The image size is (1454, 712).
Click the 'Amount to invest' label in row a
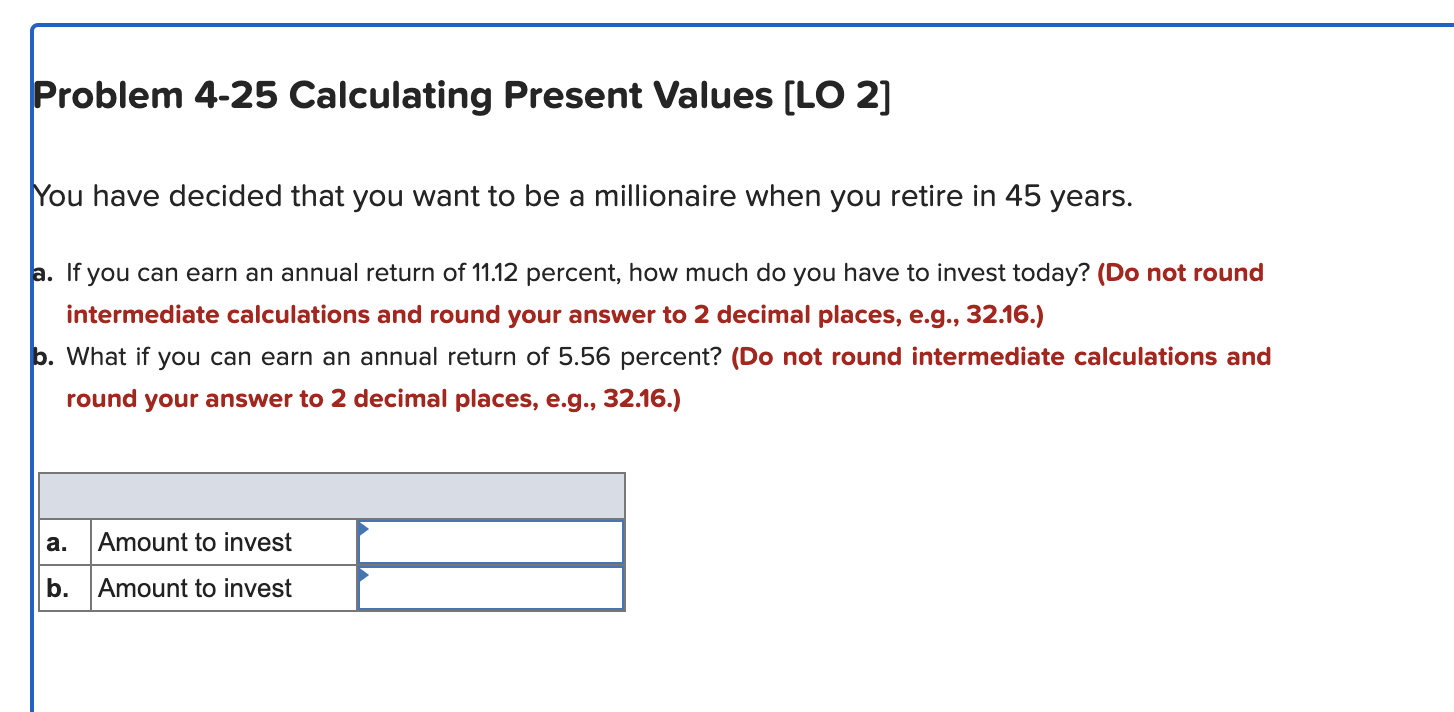pos(193,541)
